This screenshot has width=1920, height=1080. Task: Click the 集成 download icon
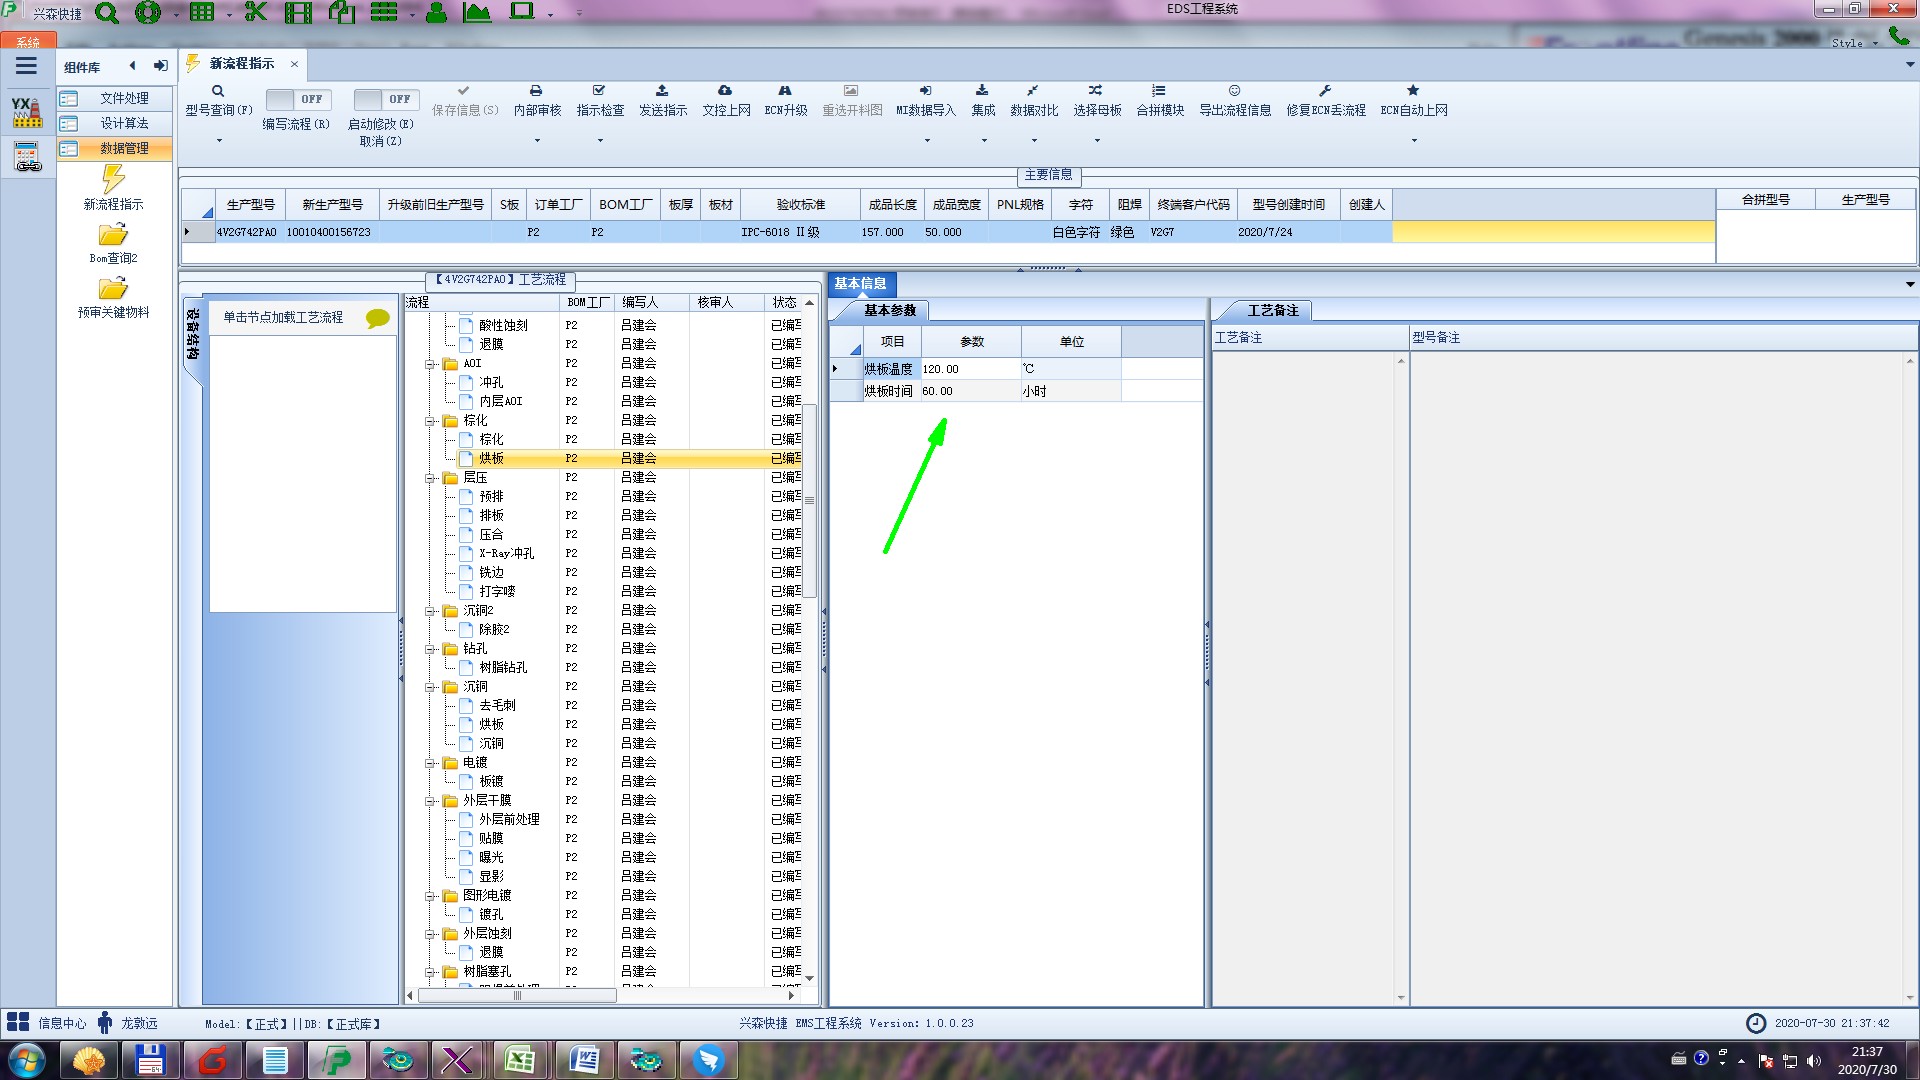click(x=982, y=91)
